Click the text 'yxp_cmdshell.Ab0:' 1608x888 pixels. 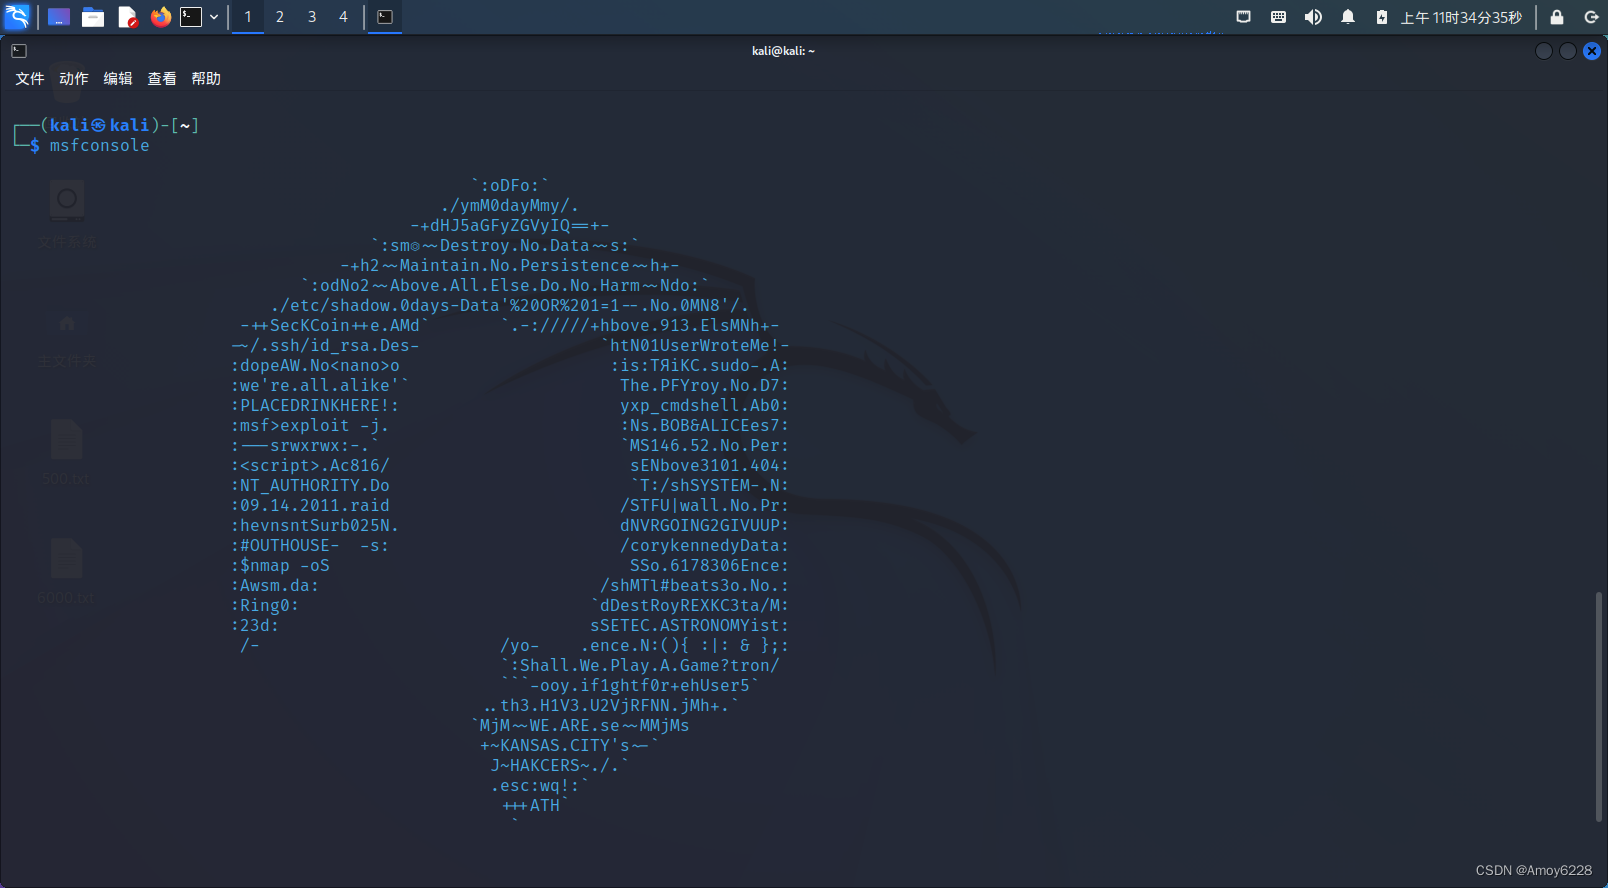[x=705, y=406]
